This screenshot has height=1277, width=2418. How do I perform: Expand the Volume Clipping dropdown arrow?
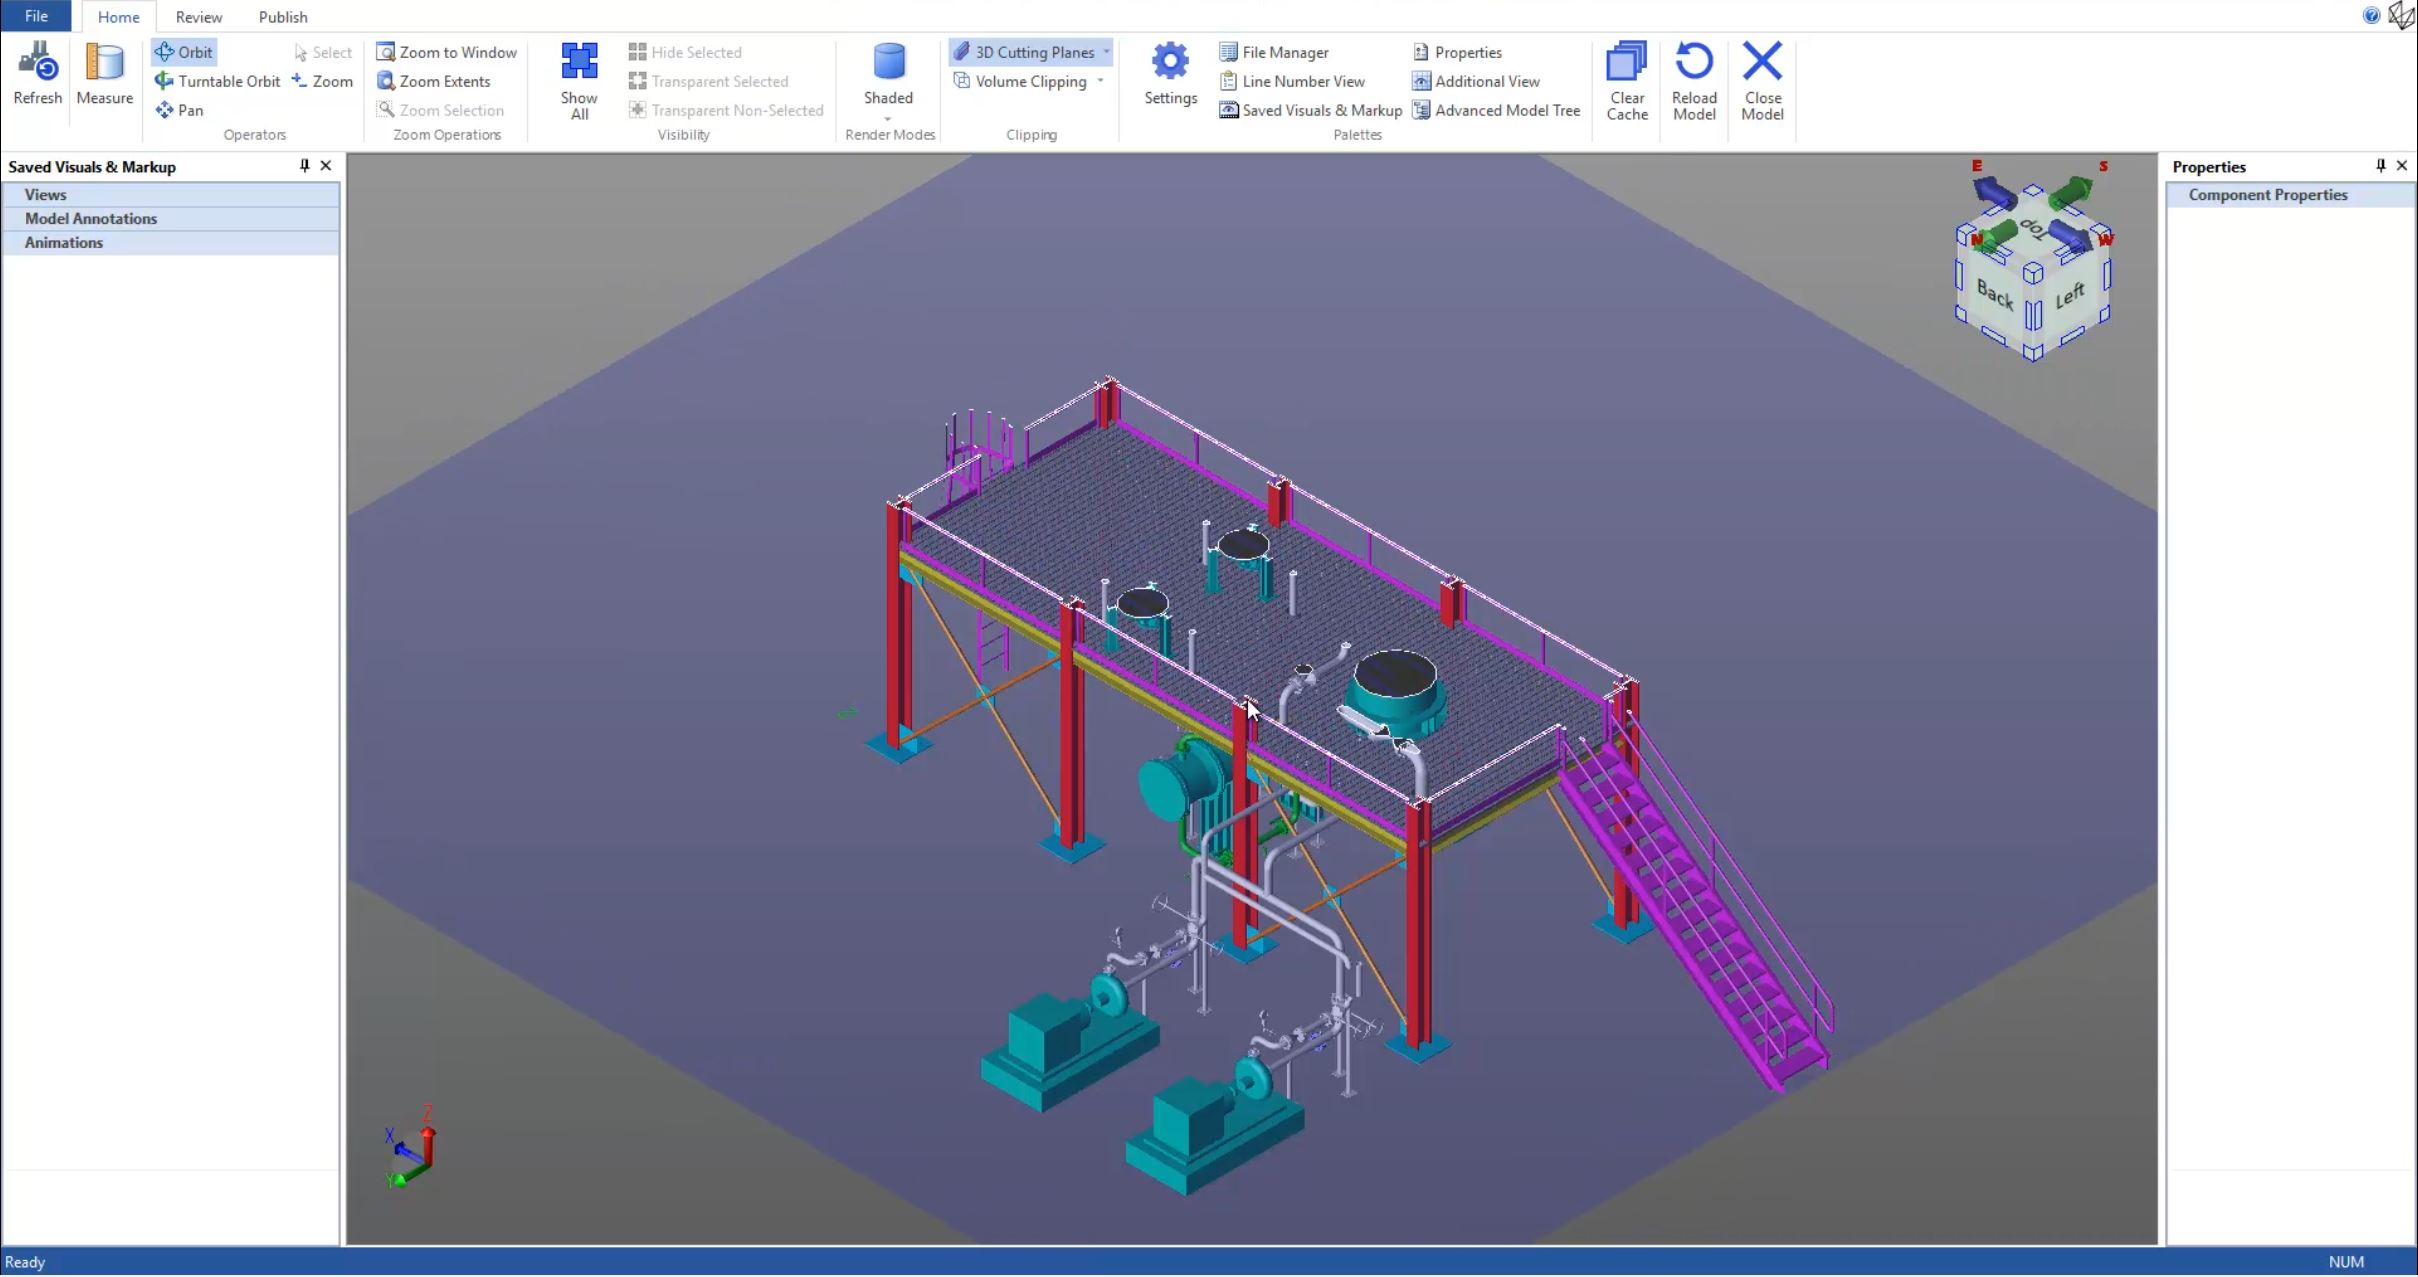pyautogui.click(x=1101, y=81)
